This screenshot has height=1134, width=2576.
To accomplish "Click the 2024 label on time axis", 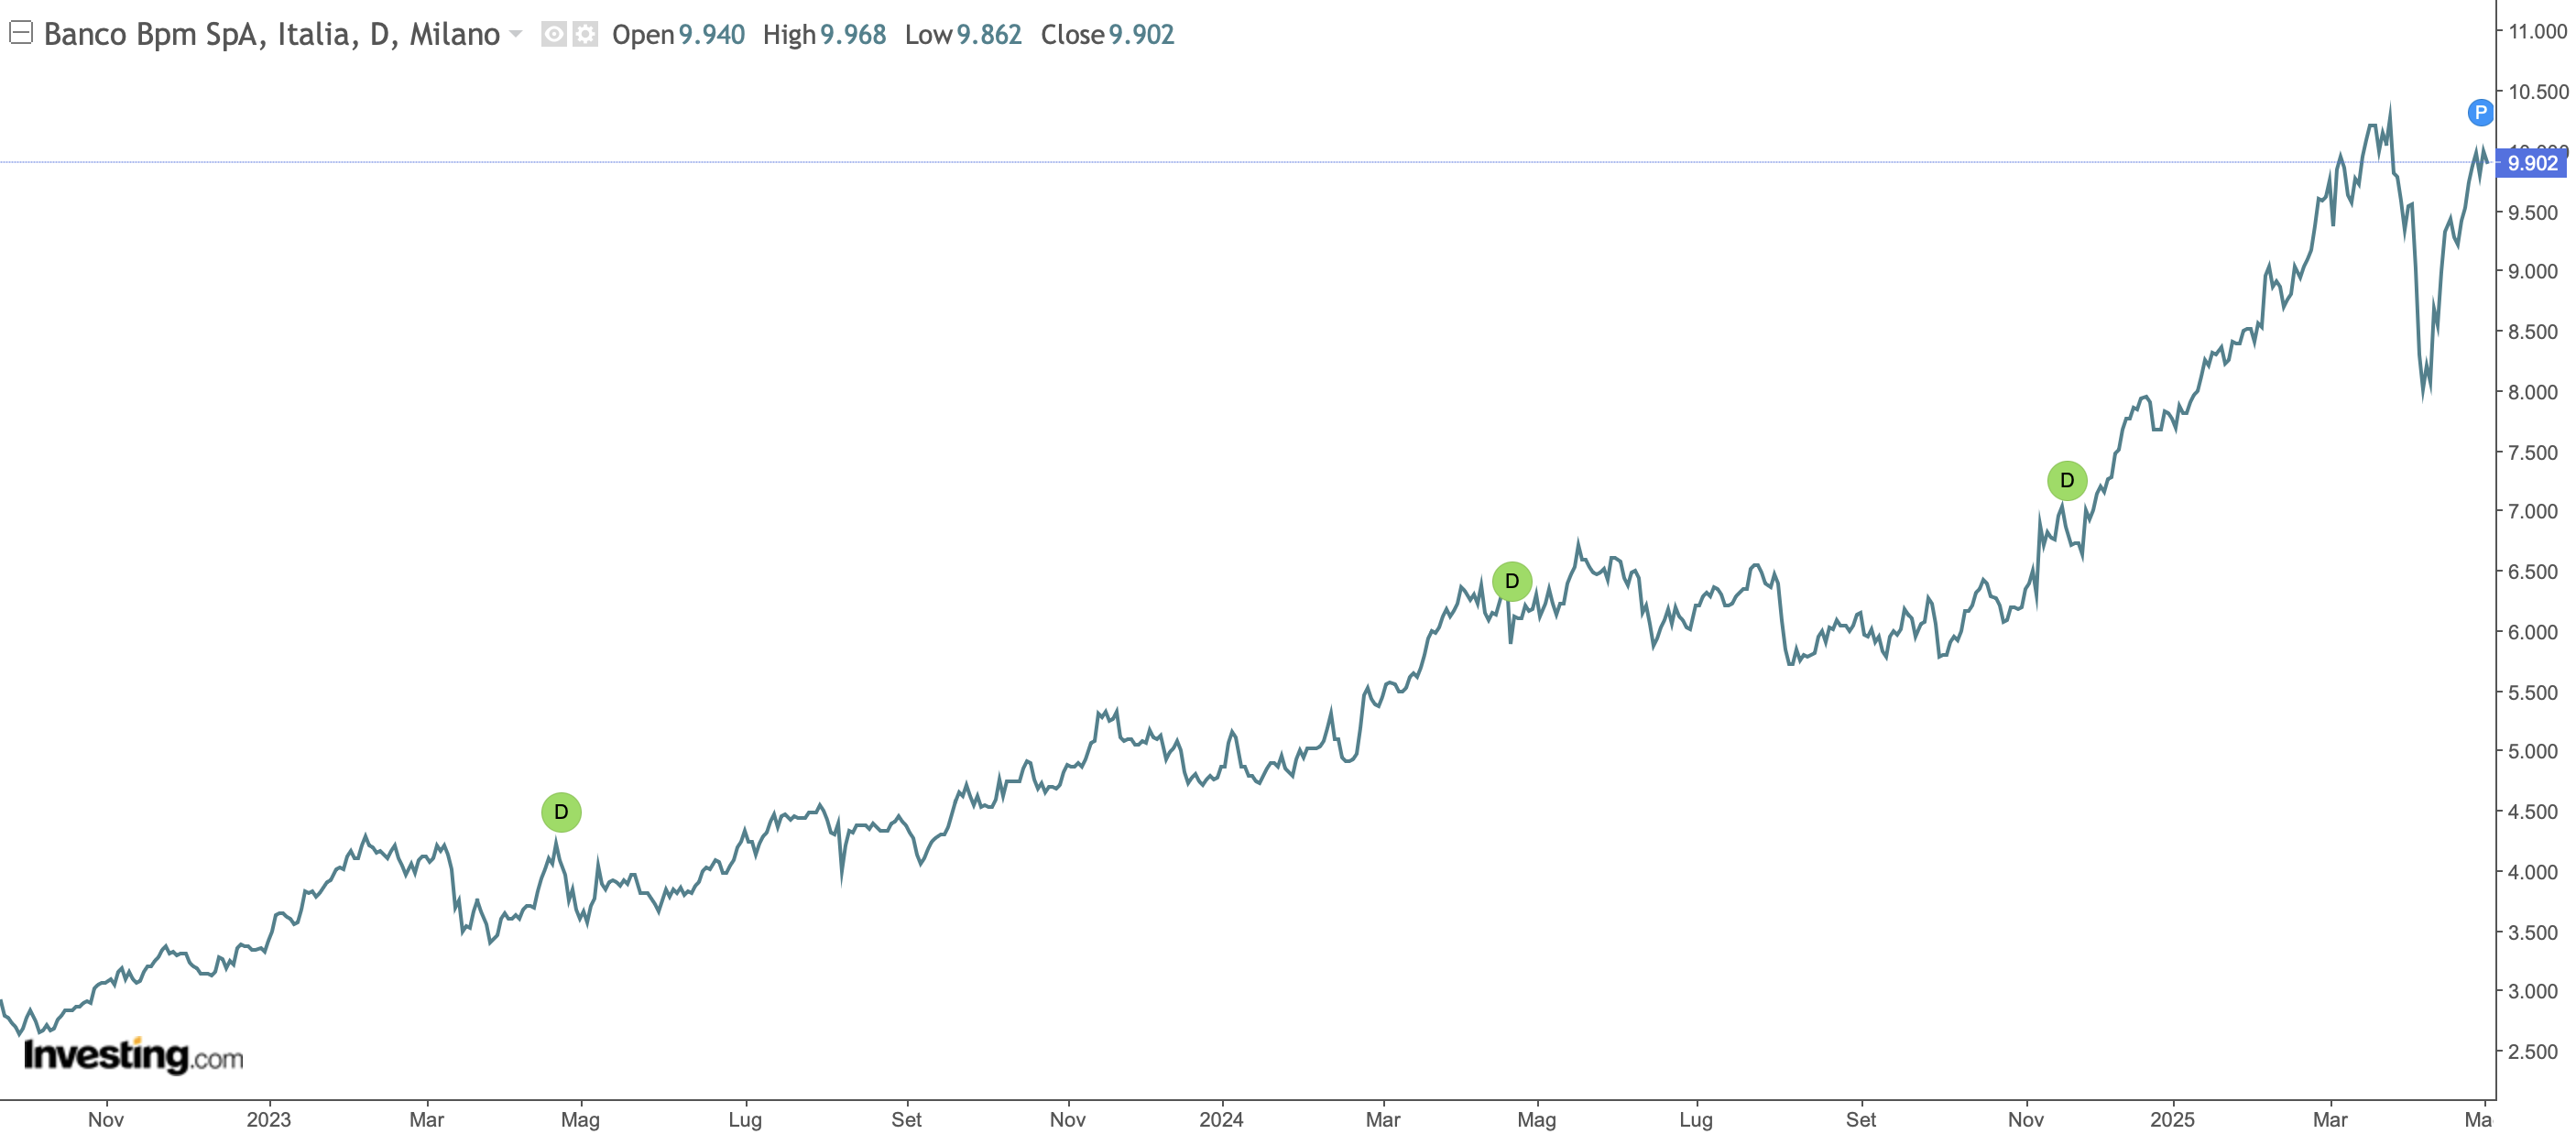I will pos(1221,1119).
